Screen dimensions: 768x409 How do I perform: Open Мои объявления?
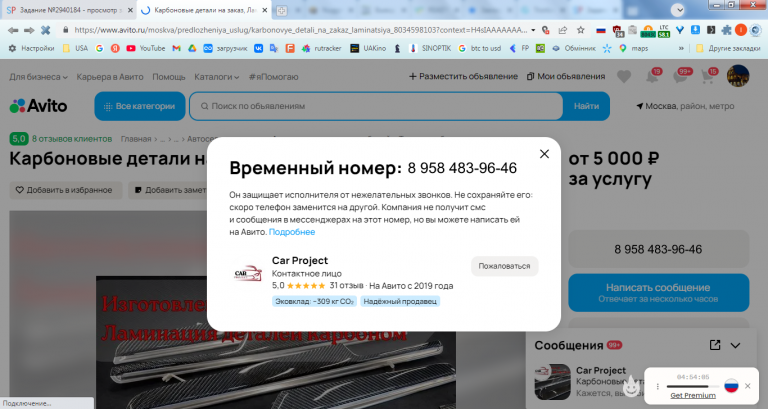tap(566, 76)
